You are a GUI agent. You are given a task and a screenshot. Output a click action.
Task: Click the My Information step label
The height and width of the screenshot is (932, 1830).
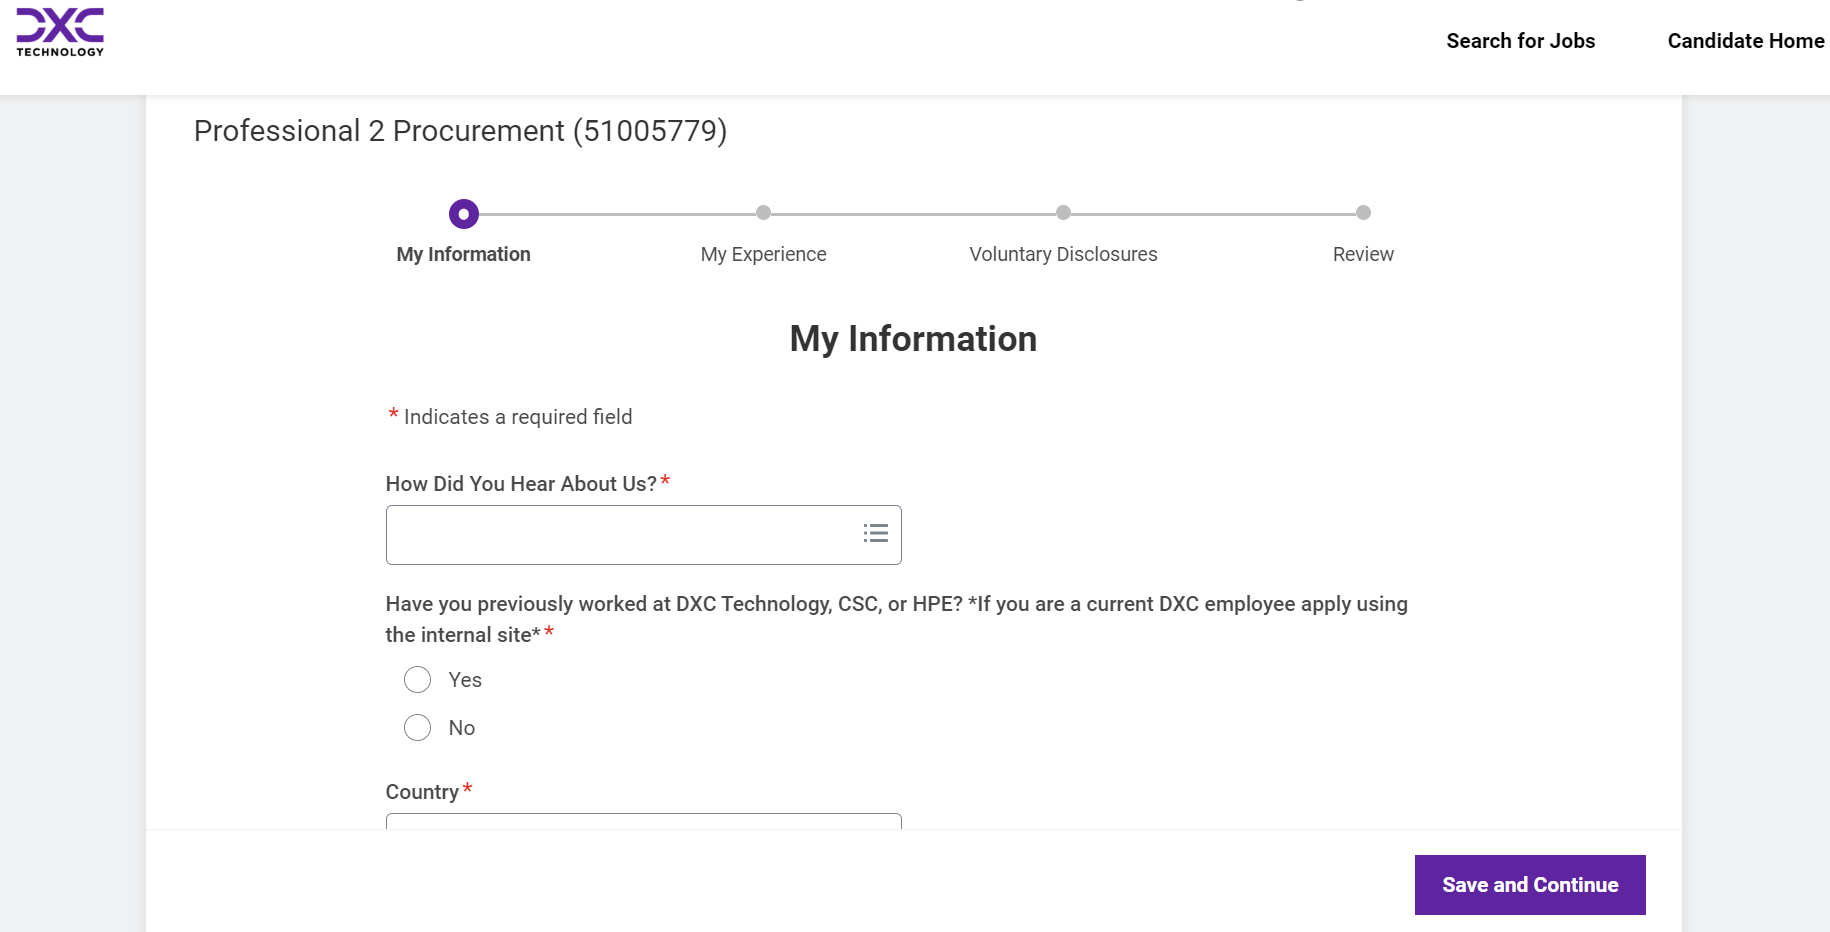[x=463, y=254]
